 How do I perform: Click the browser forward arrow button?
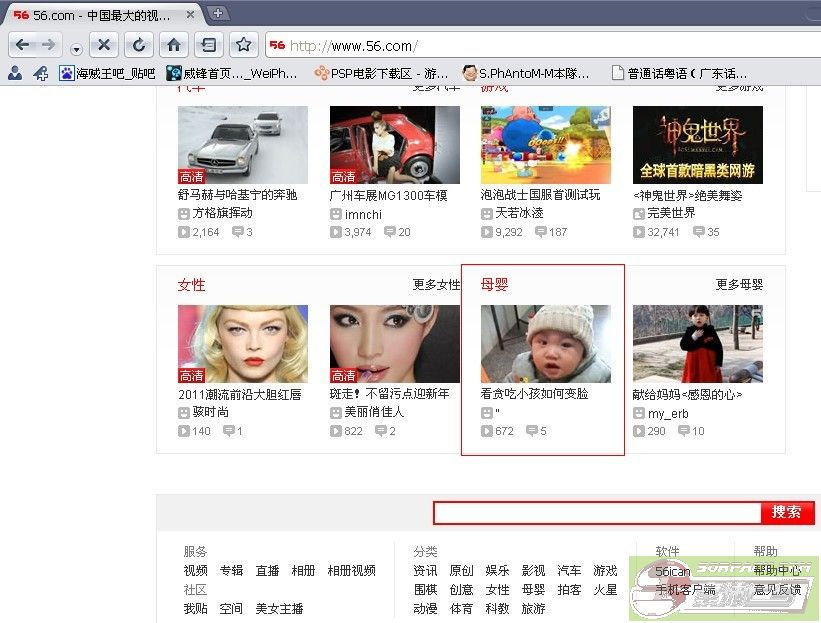click(x=49, y=45)
